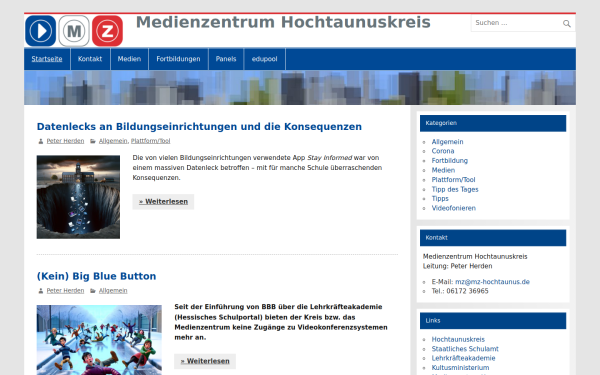Image resolution: width=600 pixels, height=375 pixels.
Task: Click author Peter Herden under Datenlecks article
Action: [x=65, y=141]
